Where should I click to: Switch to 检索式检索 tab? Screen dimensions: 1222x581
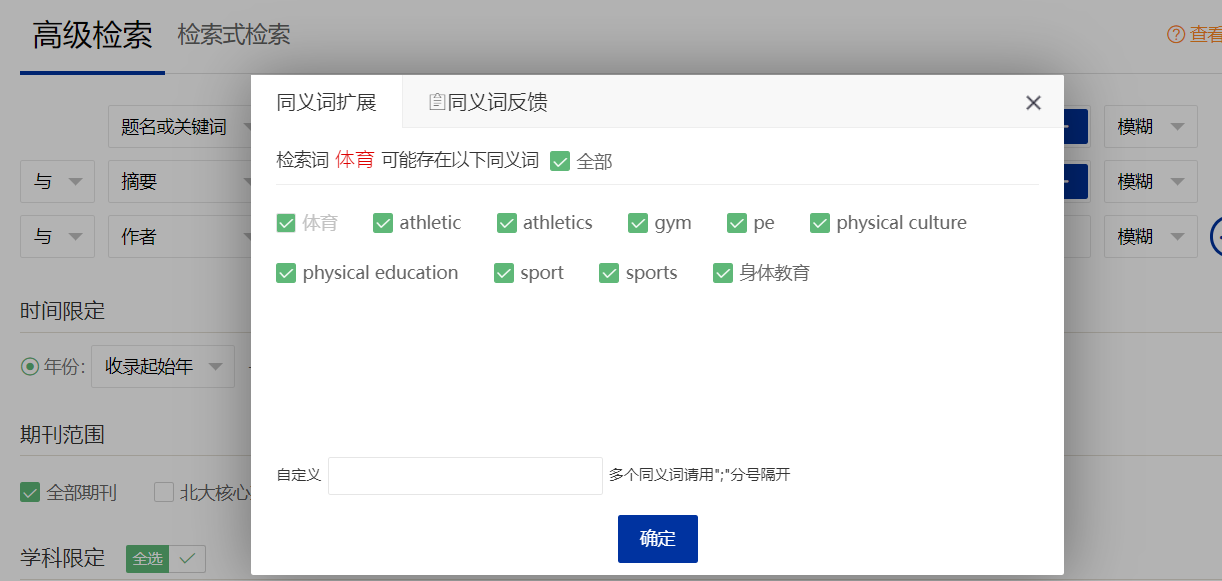pyautogui.click(x=234, y=35)
